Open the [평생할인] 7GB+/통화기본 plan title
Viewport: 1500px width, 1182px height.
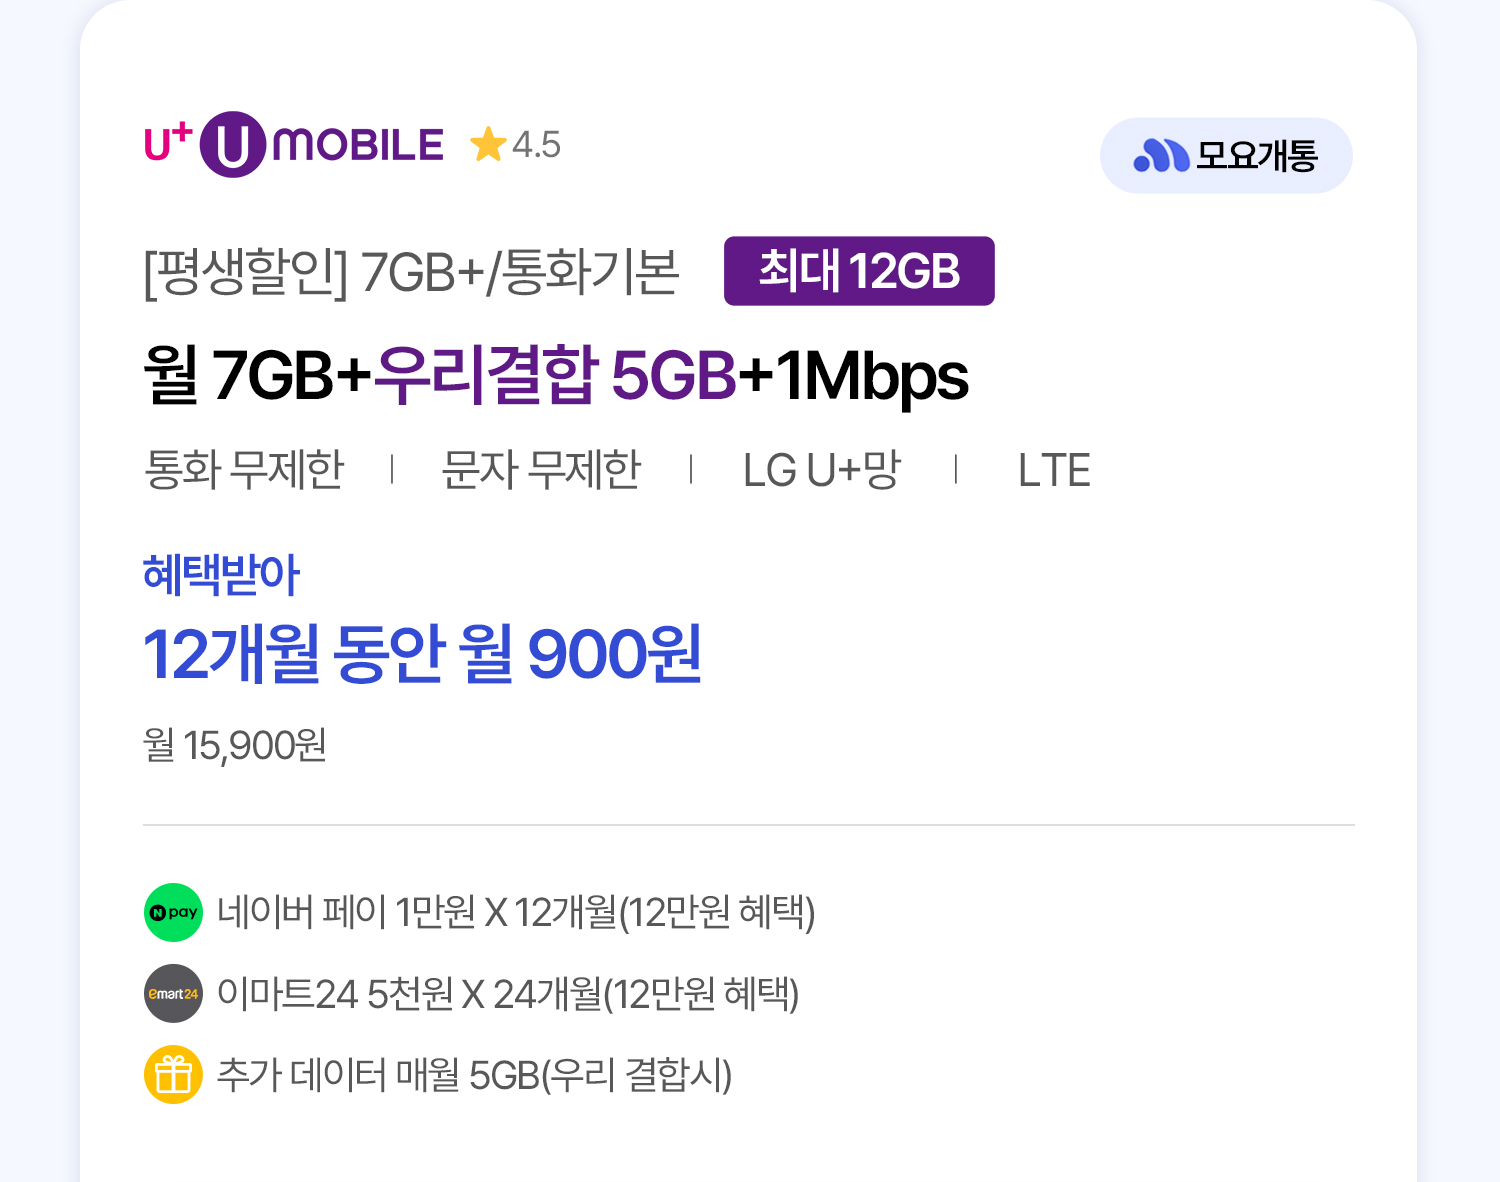(x=411, y=272)
